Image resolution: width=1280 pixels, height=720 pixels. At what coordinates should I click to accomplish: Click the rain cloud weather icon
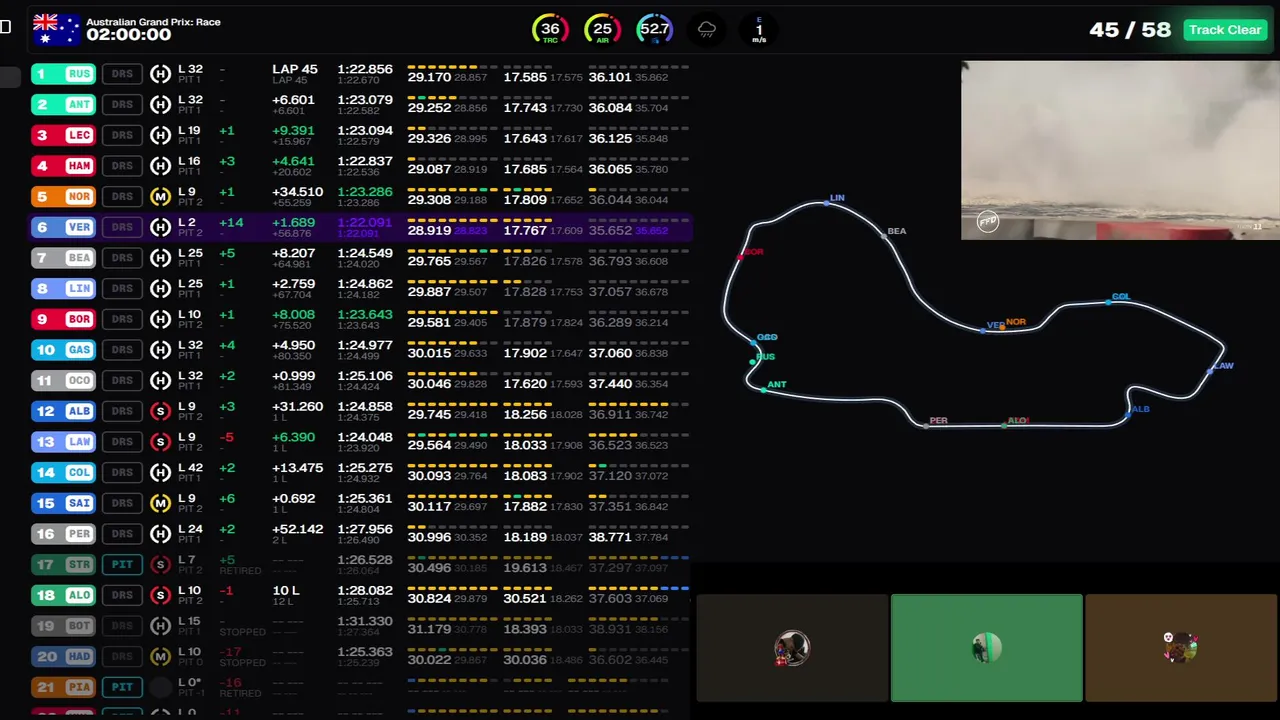tap(707, 30)
